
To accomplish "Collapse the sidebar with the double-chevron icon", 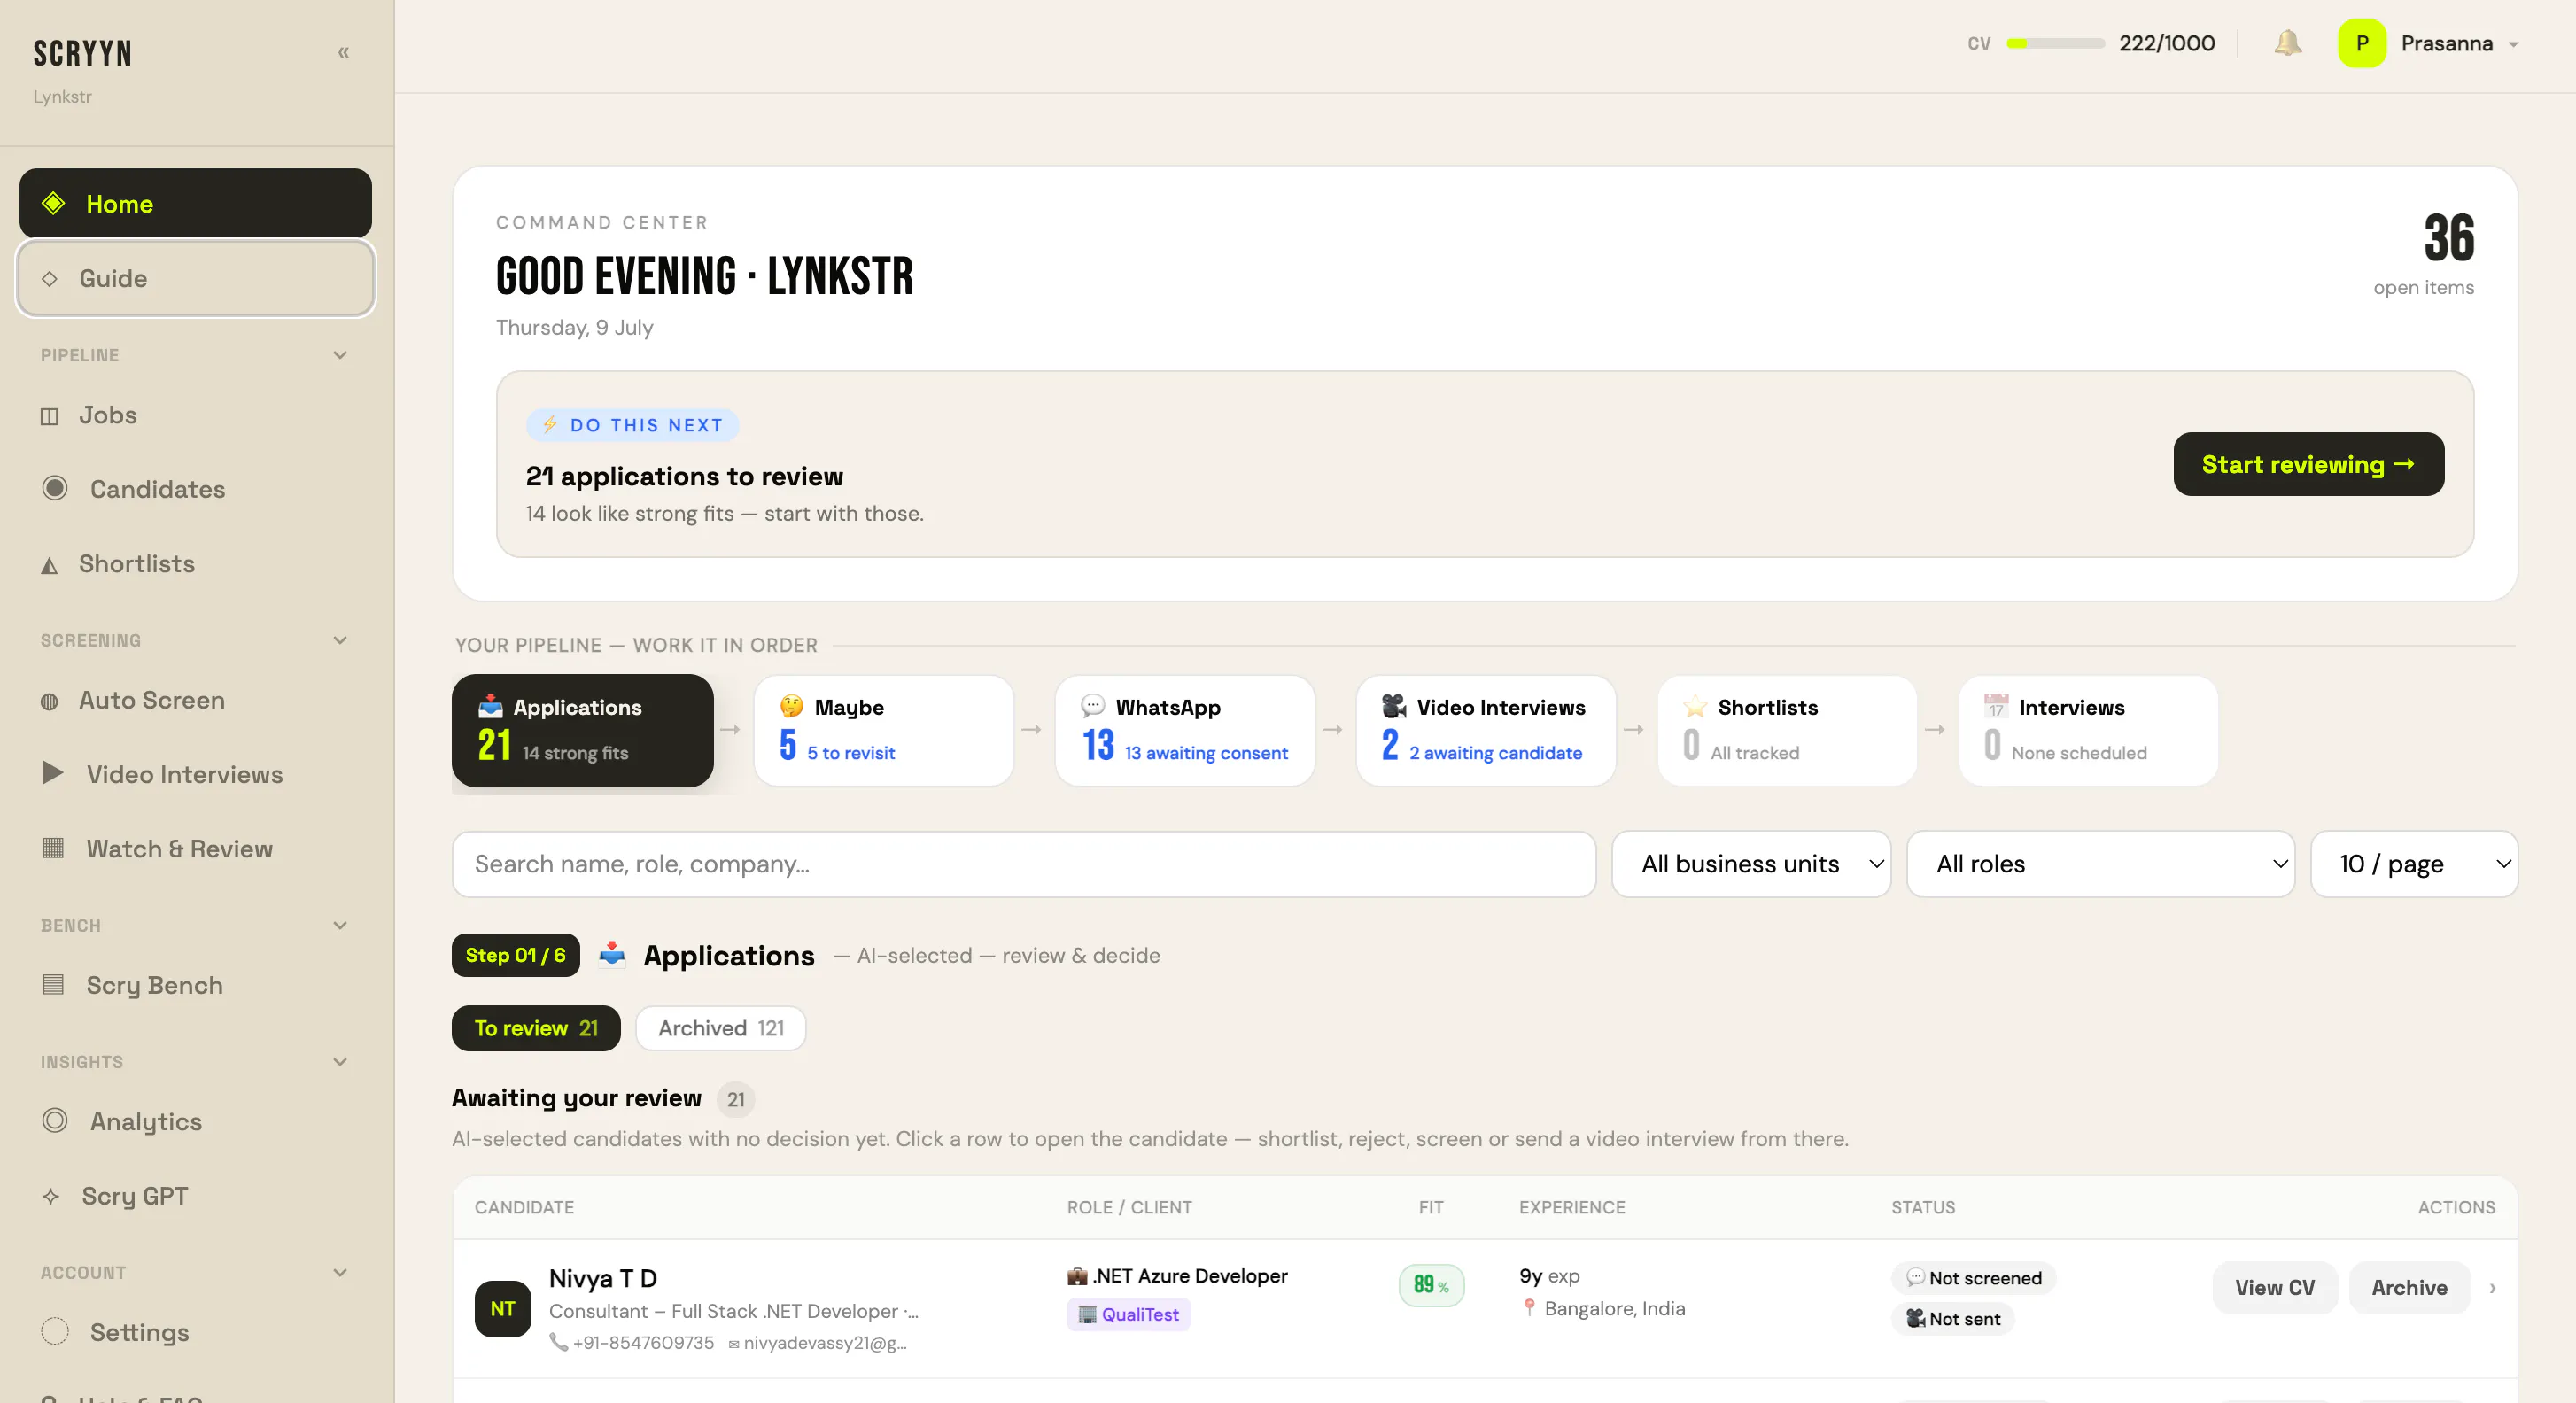I will [x=343, y=52].
